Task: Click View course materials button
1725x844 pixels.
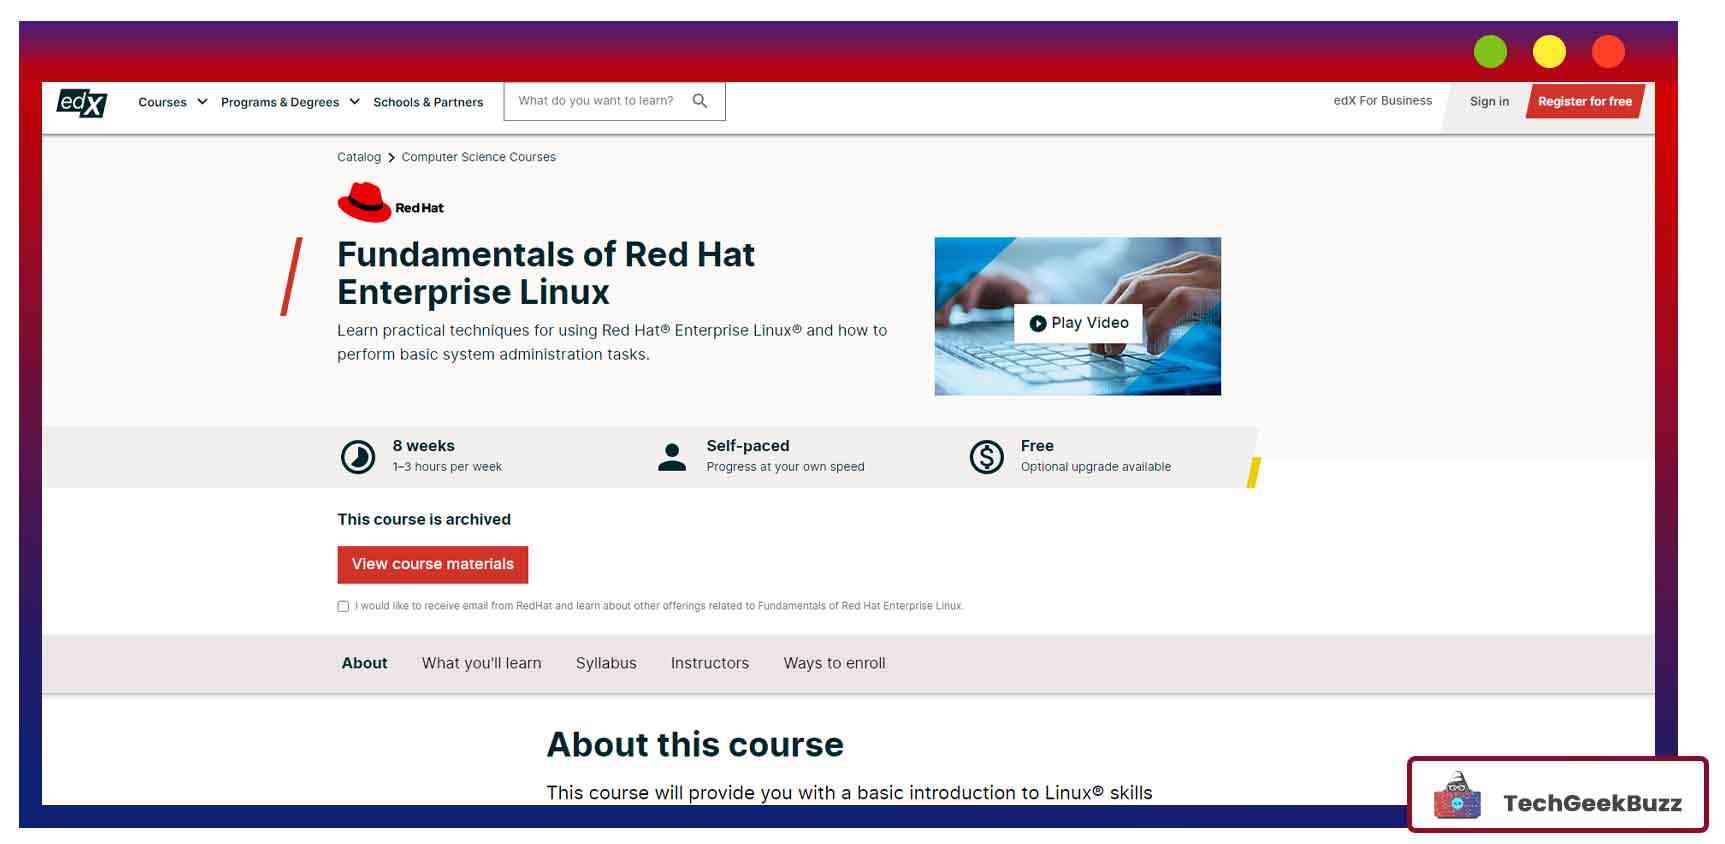Action: tap(432, 564)
